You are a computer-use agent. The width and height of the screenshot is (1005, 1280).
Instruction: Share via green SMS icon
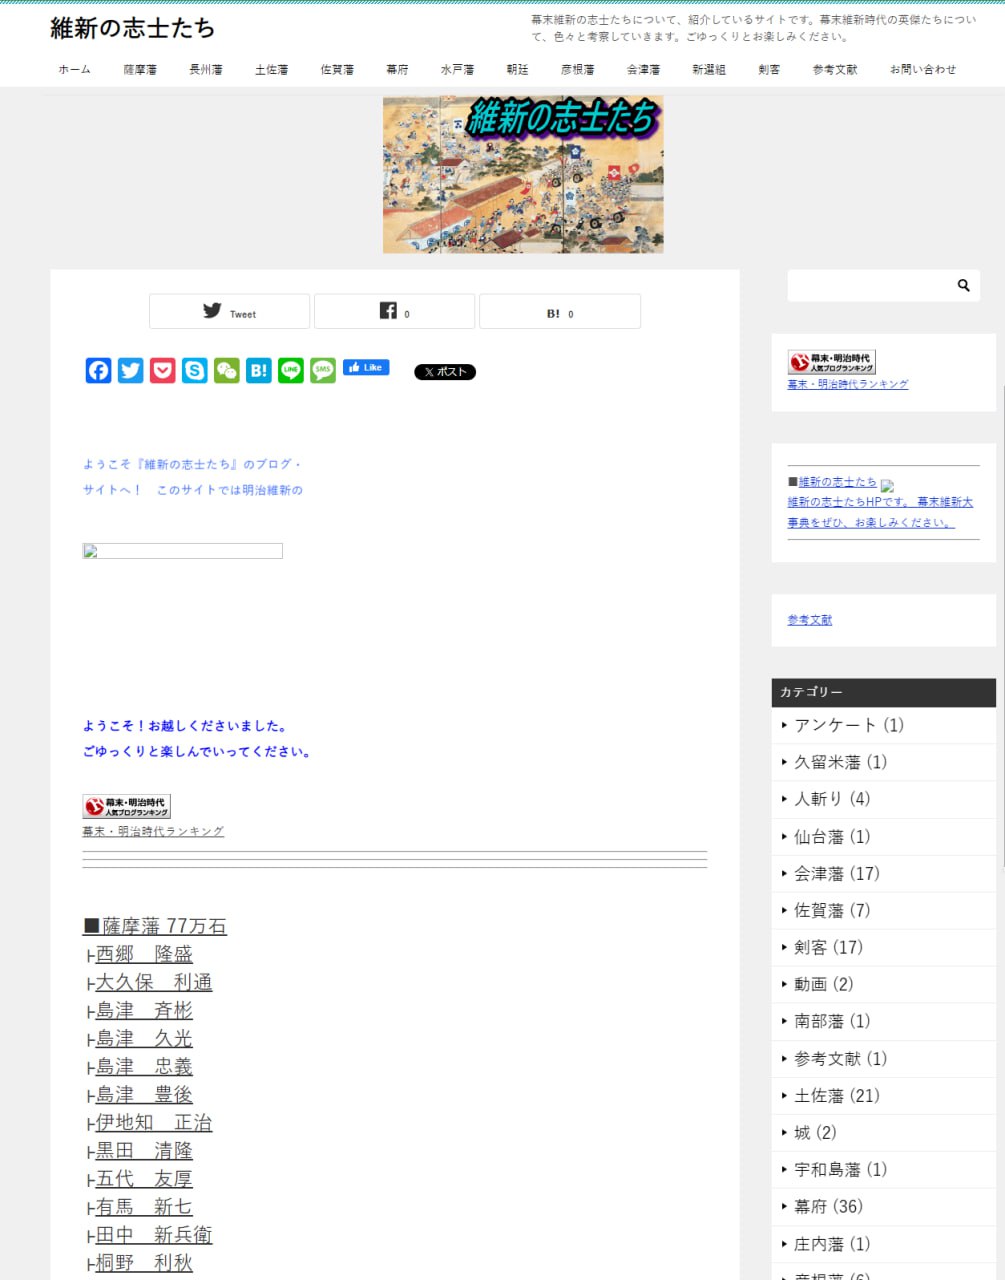322,371
